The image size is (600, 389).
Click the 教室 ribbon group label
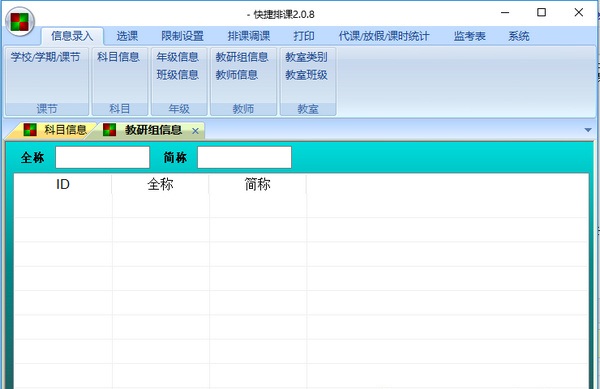(308, 109)
